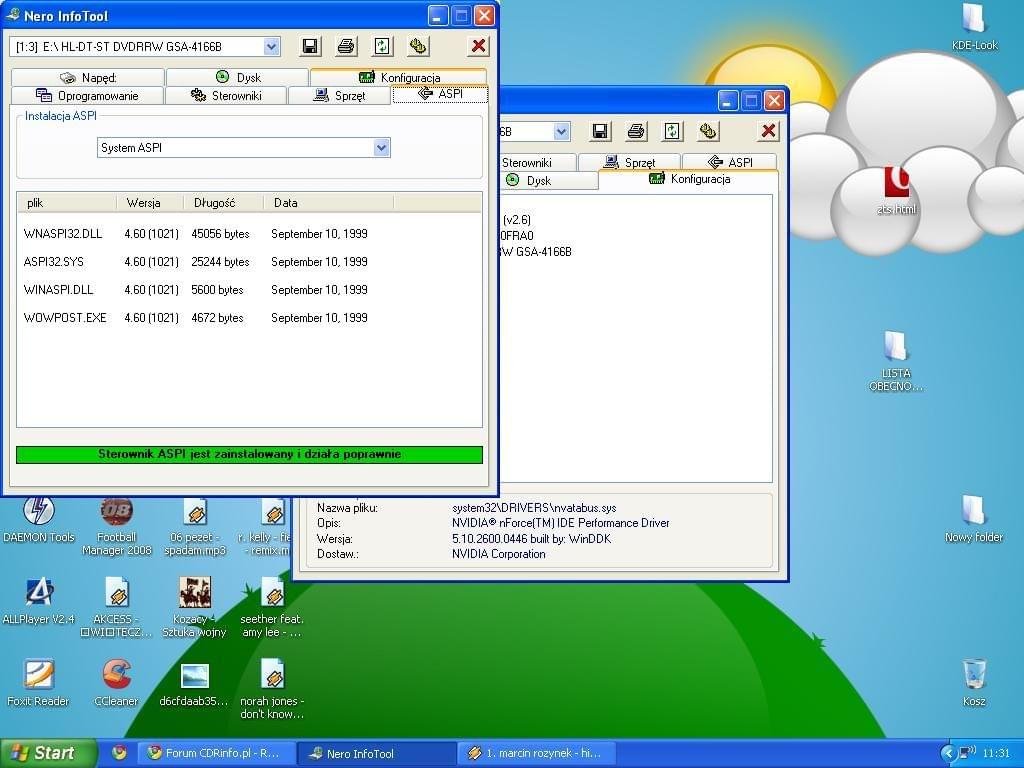The height and width of the screenshot is (768, 1024).
Task: Select the Sprzęt tab in back InfoTool window
Action: click(x=630, y=162)
